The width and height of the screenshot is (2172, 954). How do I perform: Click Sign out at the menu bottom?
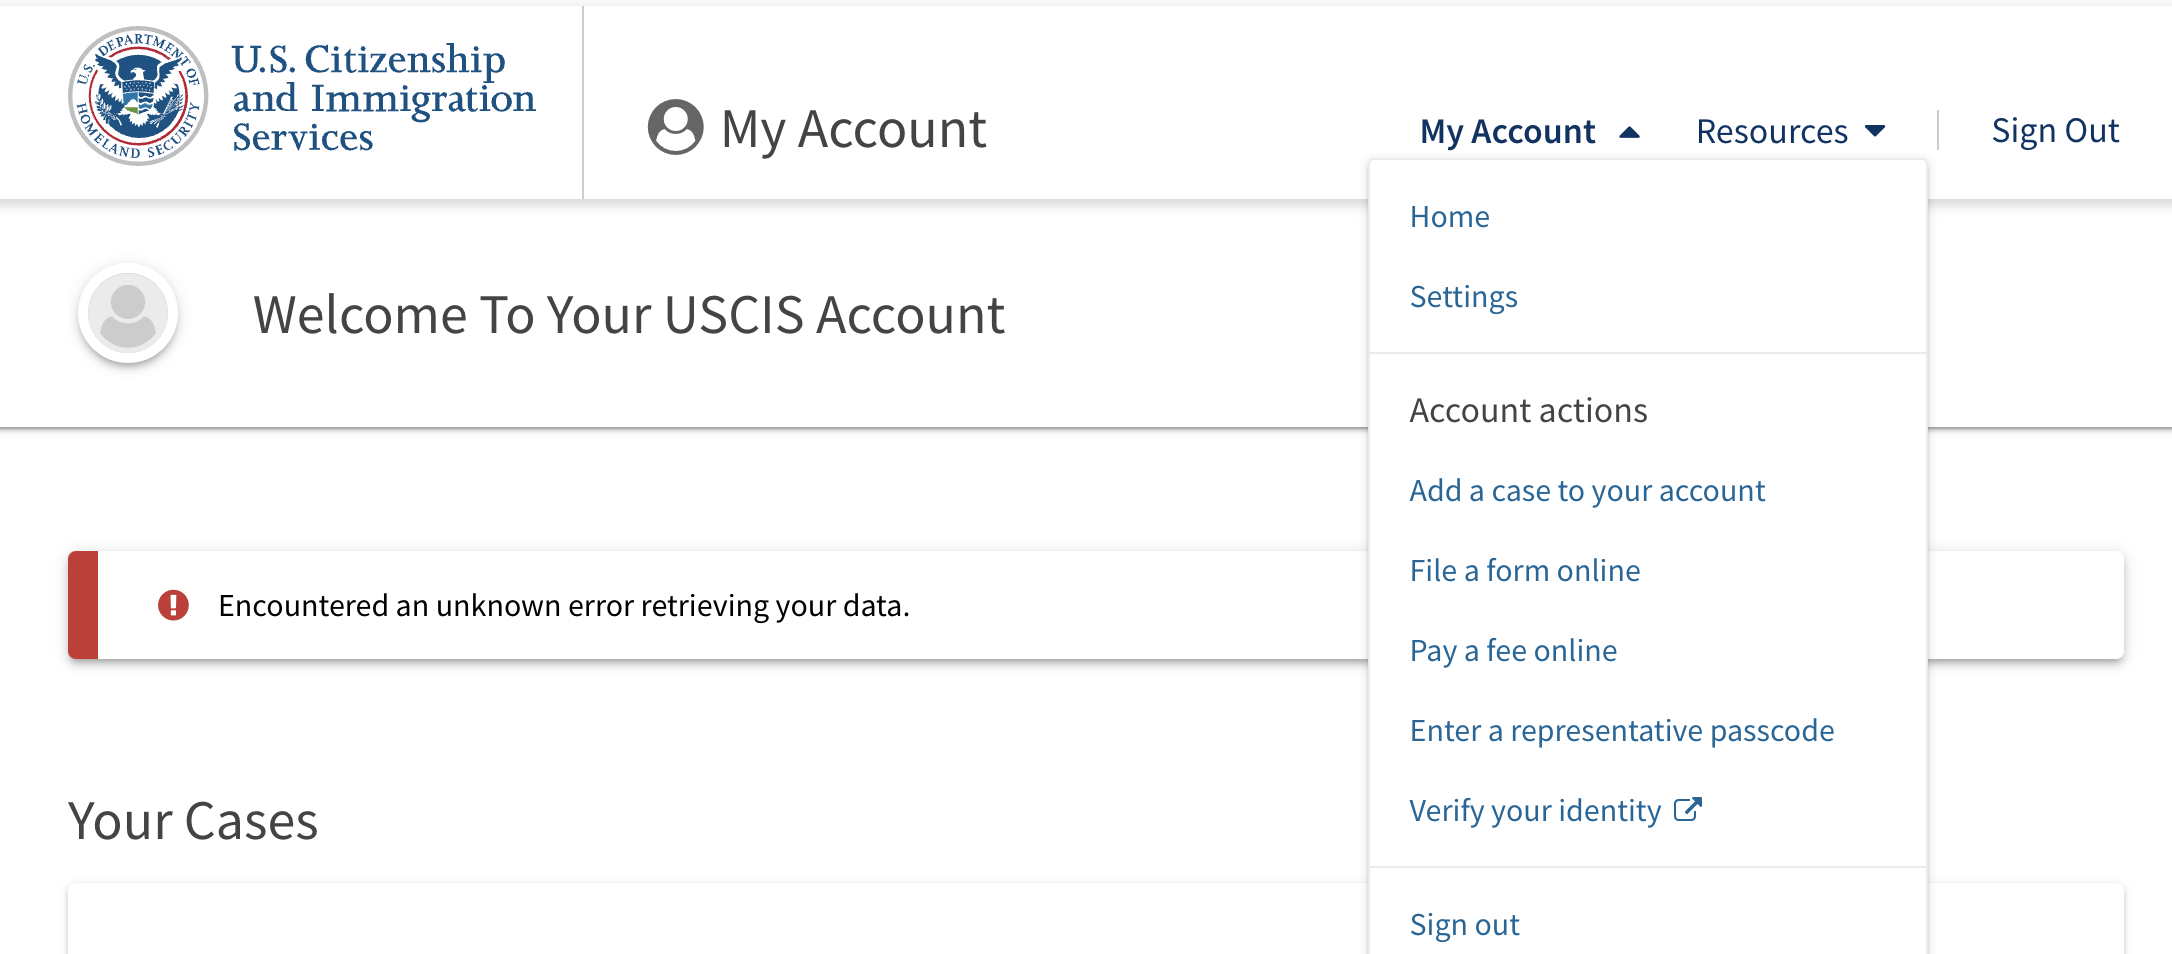[1464, 924]
